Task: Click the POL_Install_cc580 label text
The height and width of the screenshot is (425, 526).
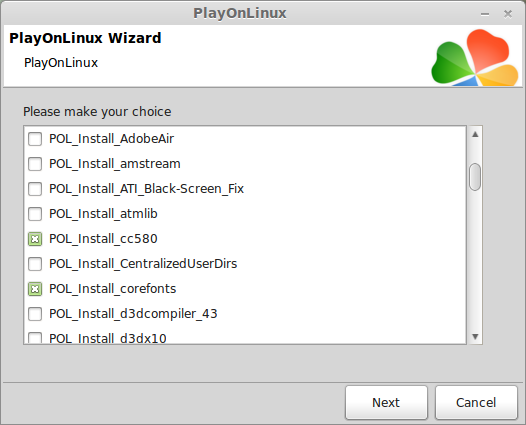Action: [x=103, y=239]
